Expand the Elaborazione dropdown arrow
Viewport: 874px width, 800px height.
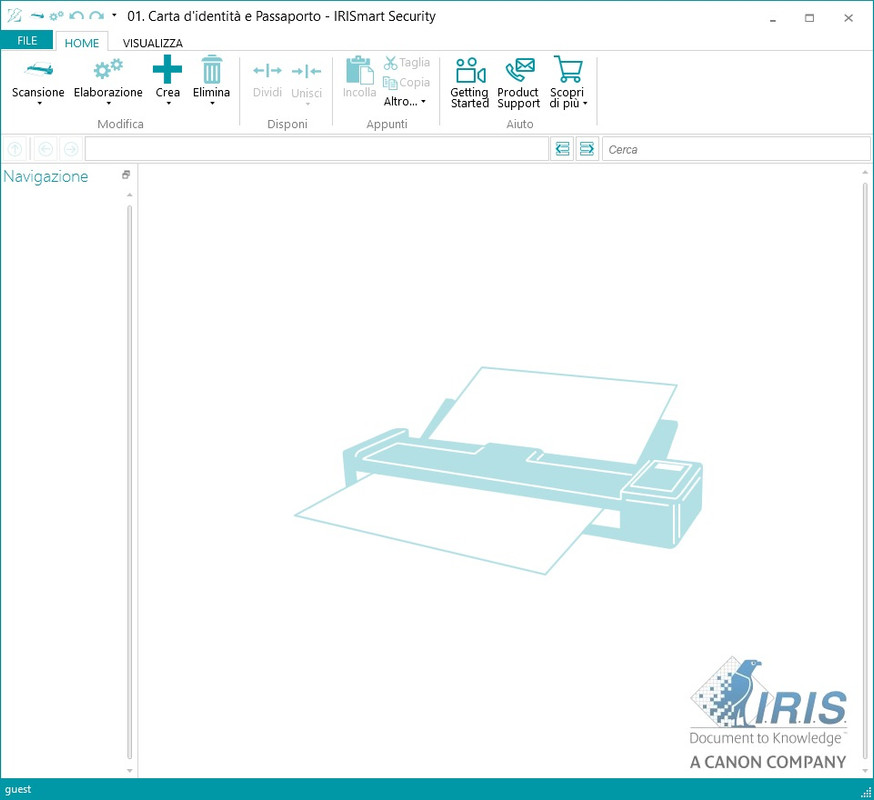point(108,103)
